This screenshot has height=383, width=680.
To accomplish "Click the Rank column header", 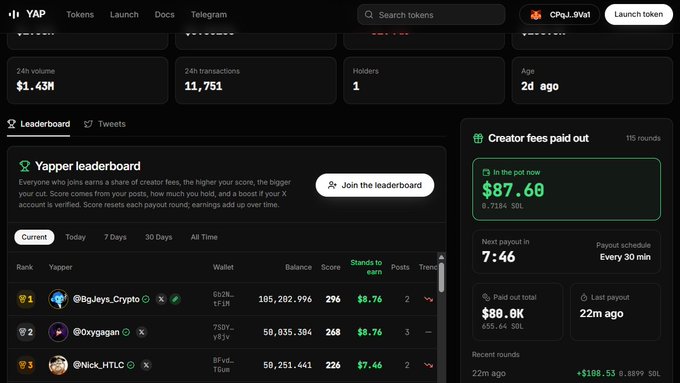I will click(25, 267).
